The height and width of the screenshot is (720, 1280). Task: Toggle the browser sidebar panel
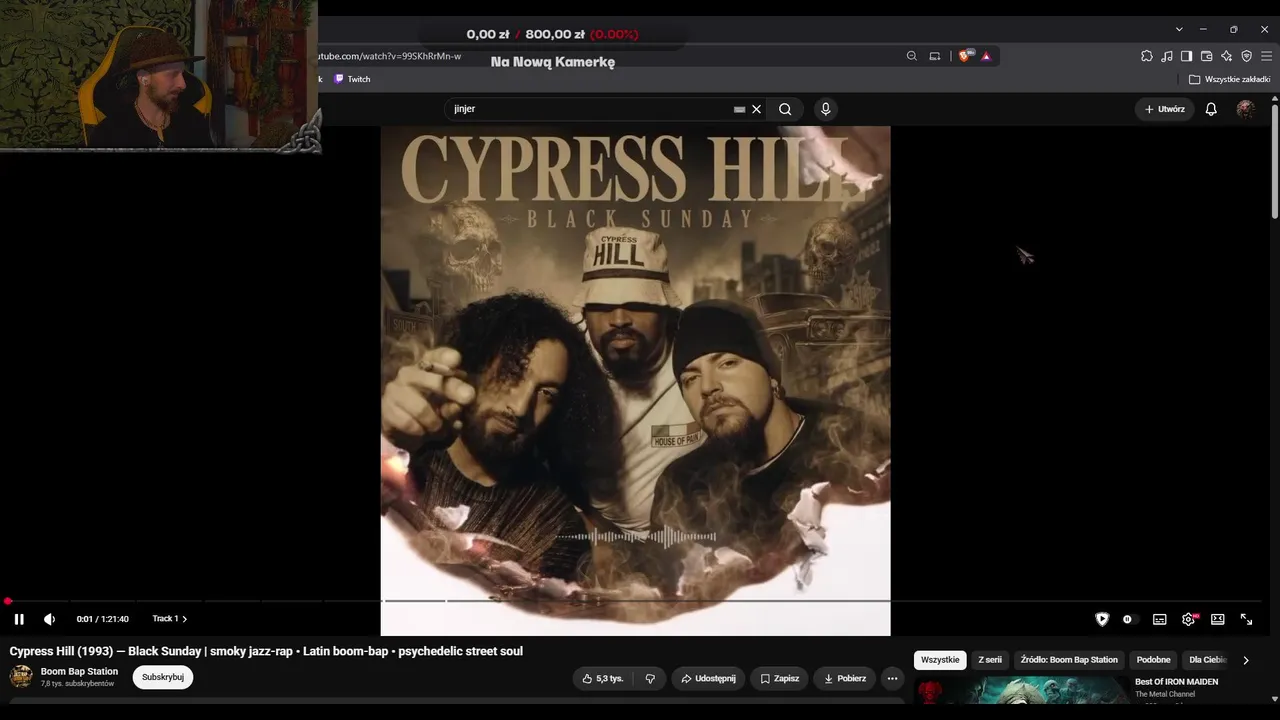click(1186, 56)
